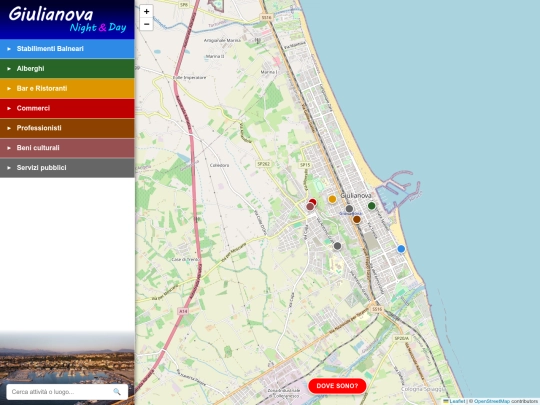Select the orange restaurant marker
The image size is (540, 405).
pos(332,199)
